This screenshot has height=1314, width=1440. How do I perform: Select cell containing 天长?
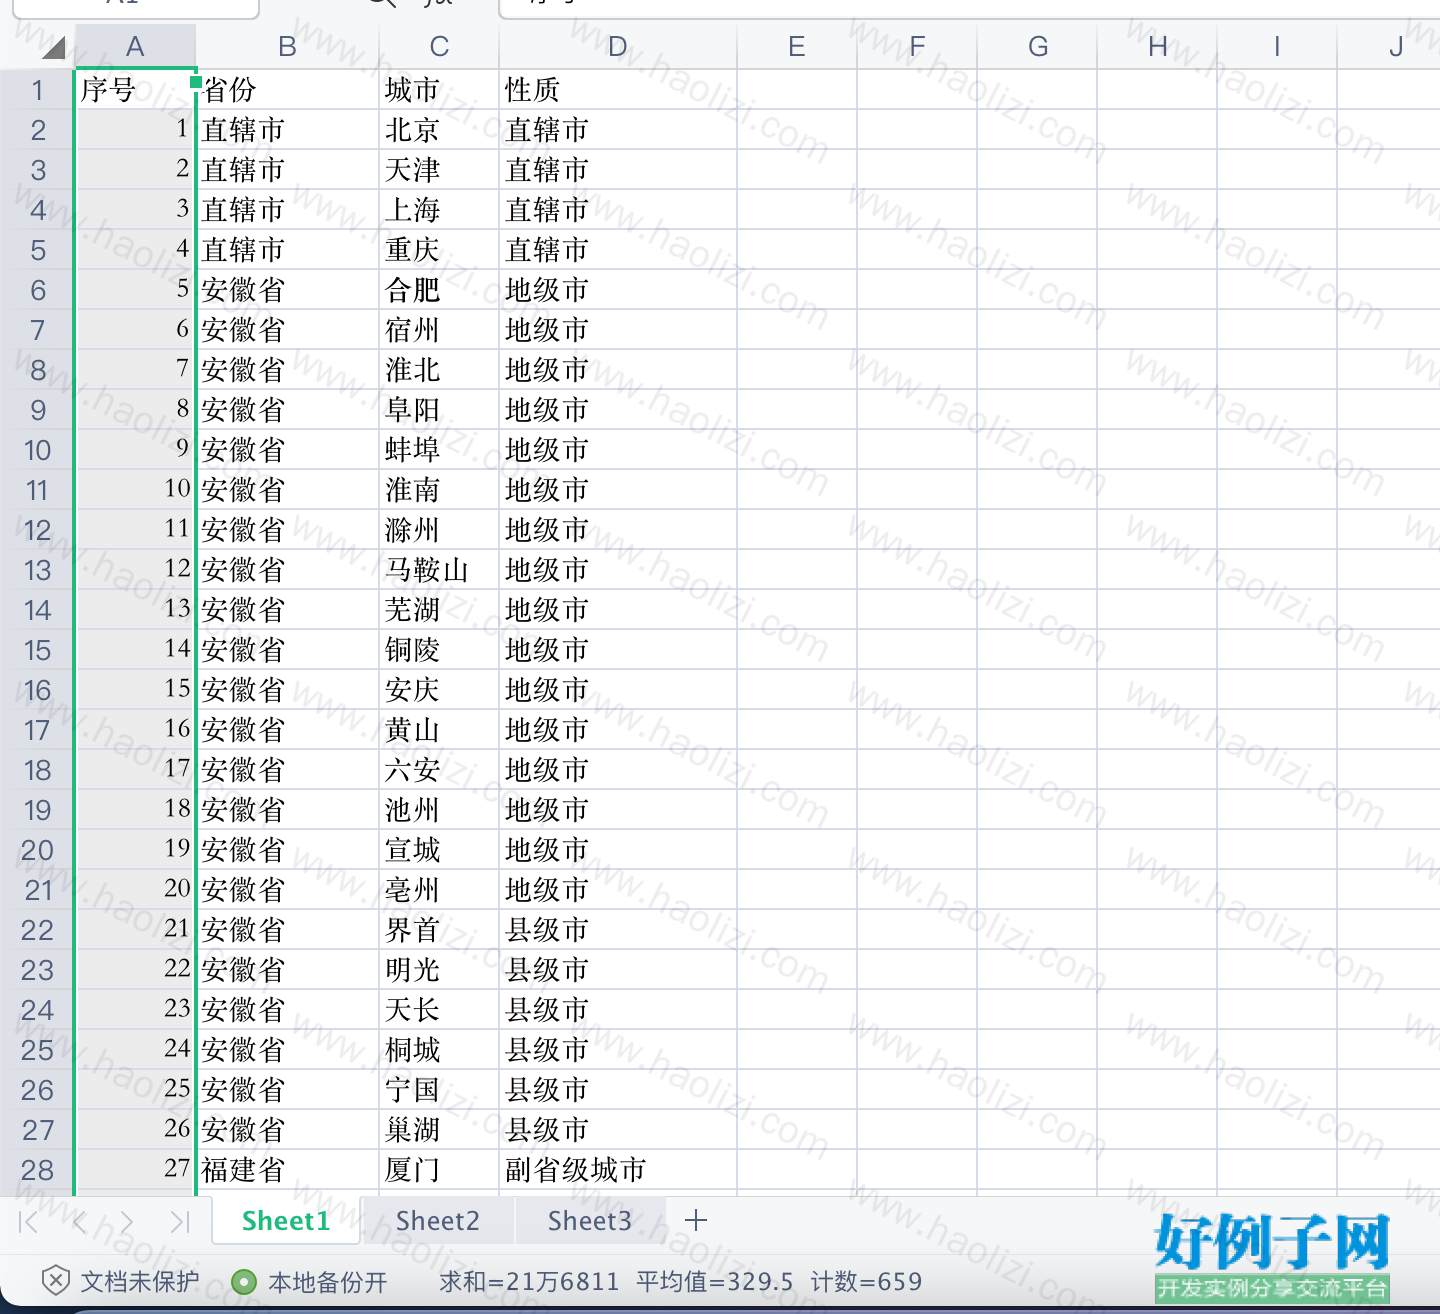439,1010
